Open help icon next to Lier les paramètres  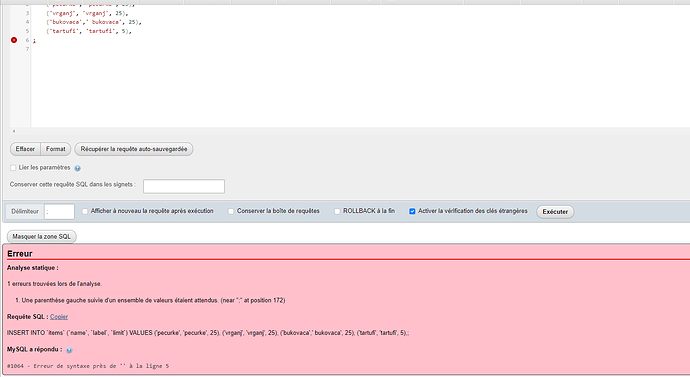[77, 168]
